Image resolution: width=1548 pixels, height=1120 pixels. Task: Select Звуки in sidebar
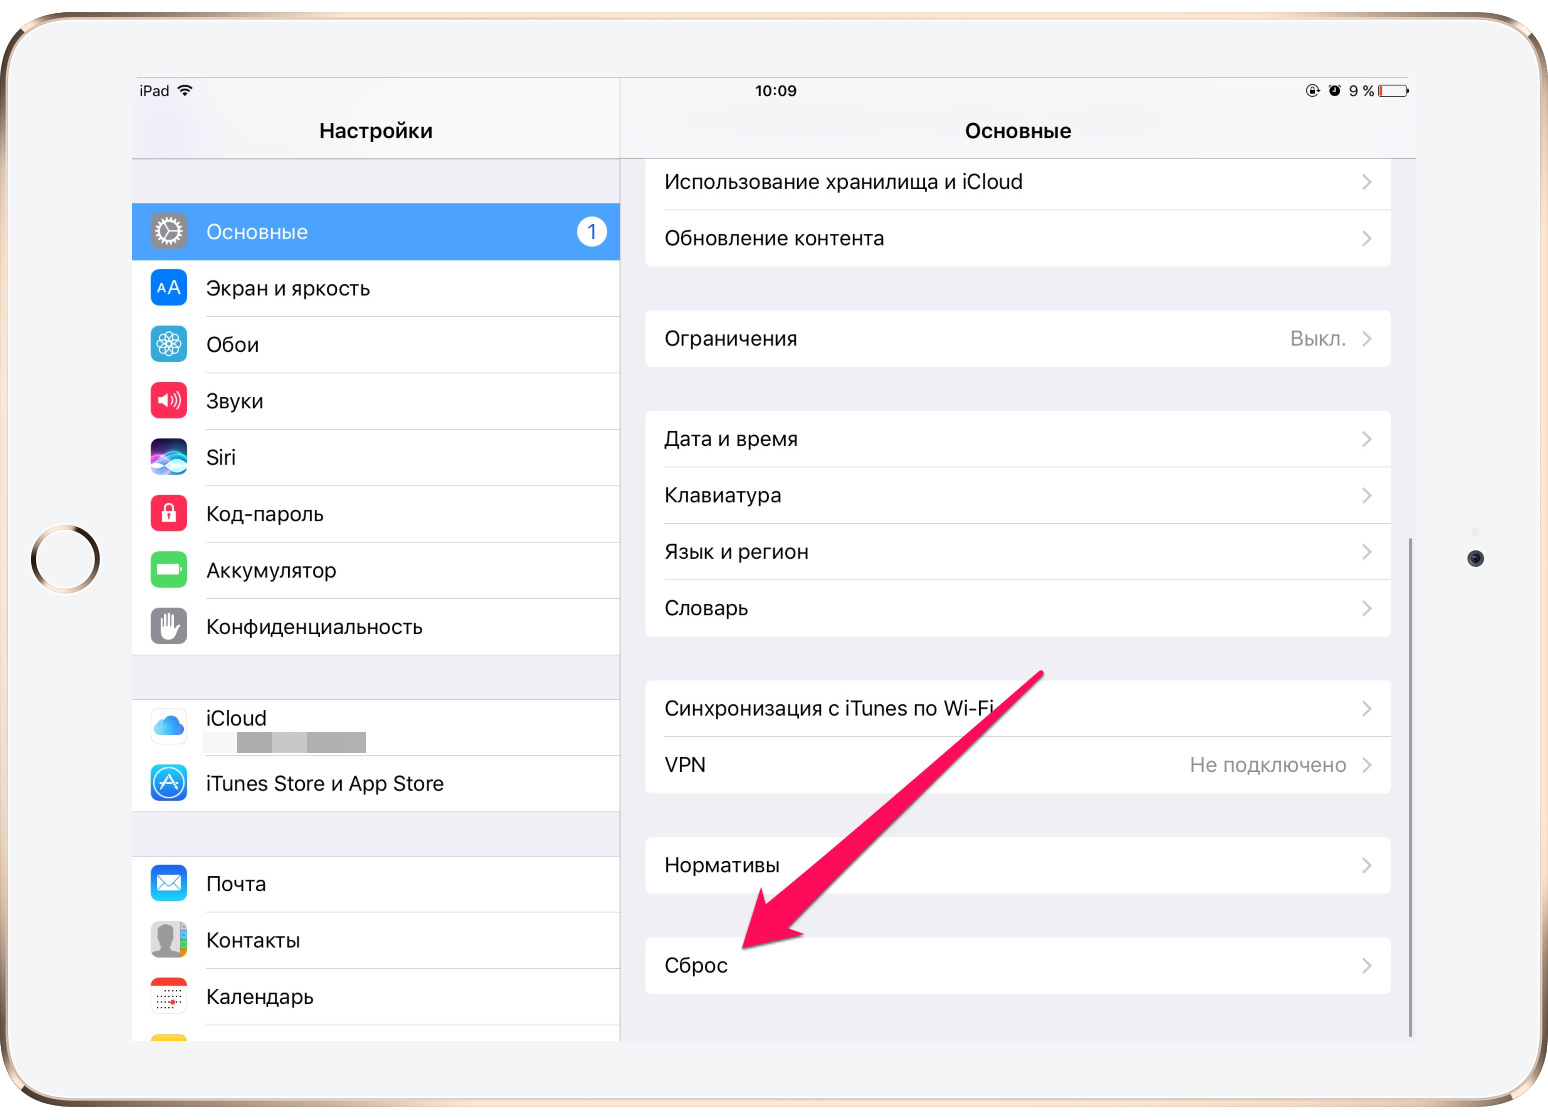click(x=376, y=401)
